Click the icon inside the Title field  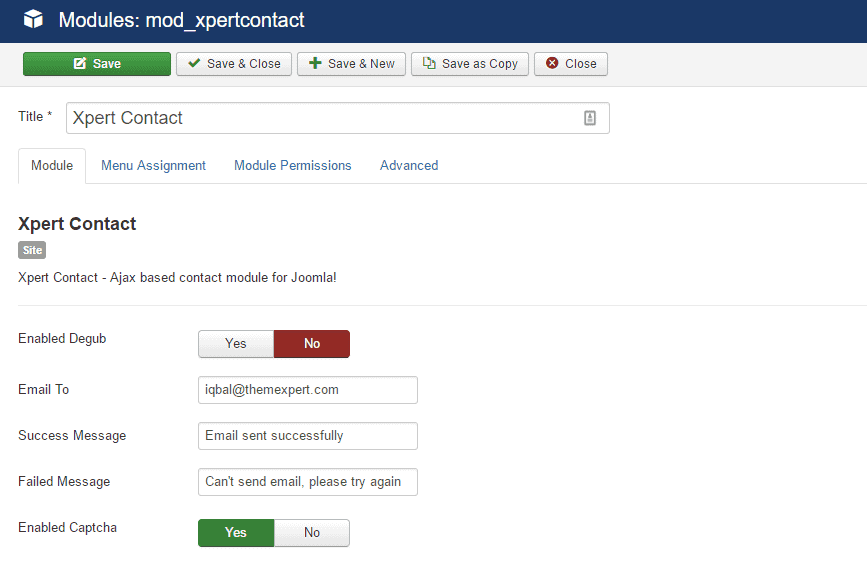click(x=590, y=118)
